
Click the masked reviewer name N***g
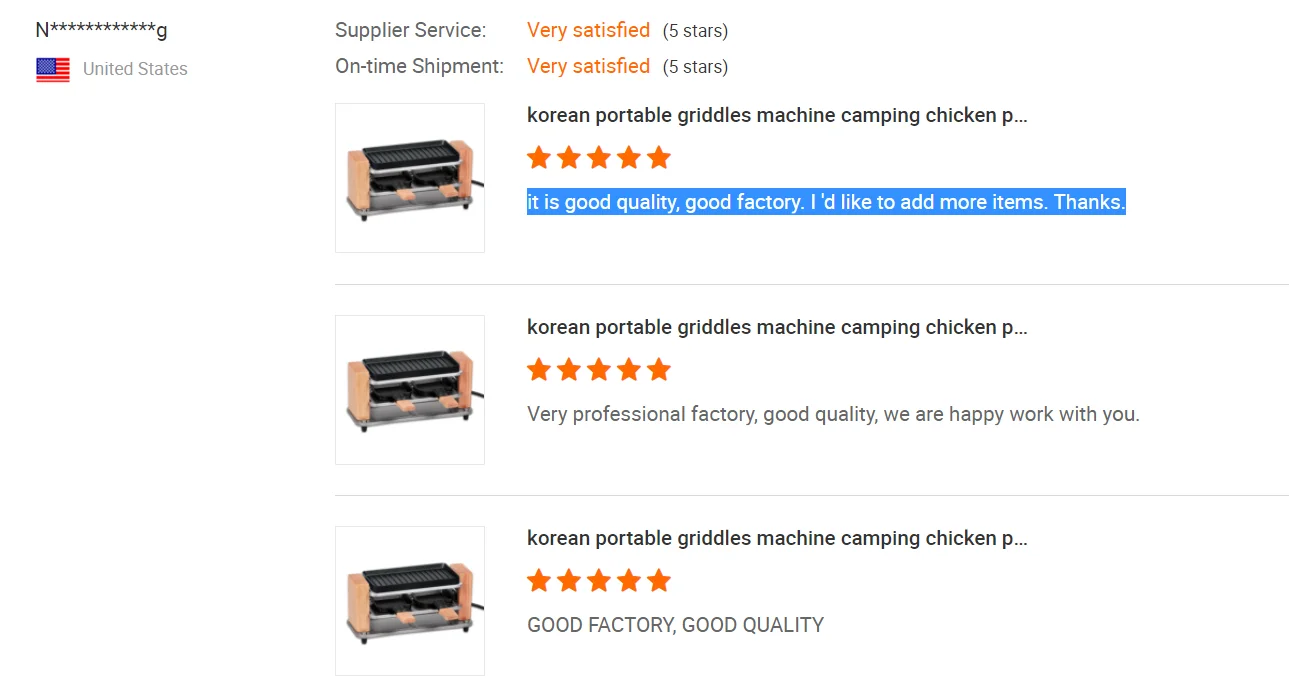pos(101,30)
